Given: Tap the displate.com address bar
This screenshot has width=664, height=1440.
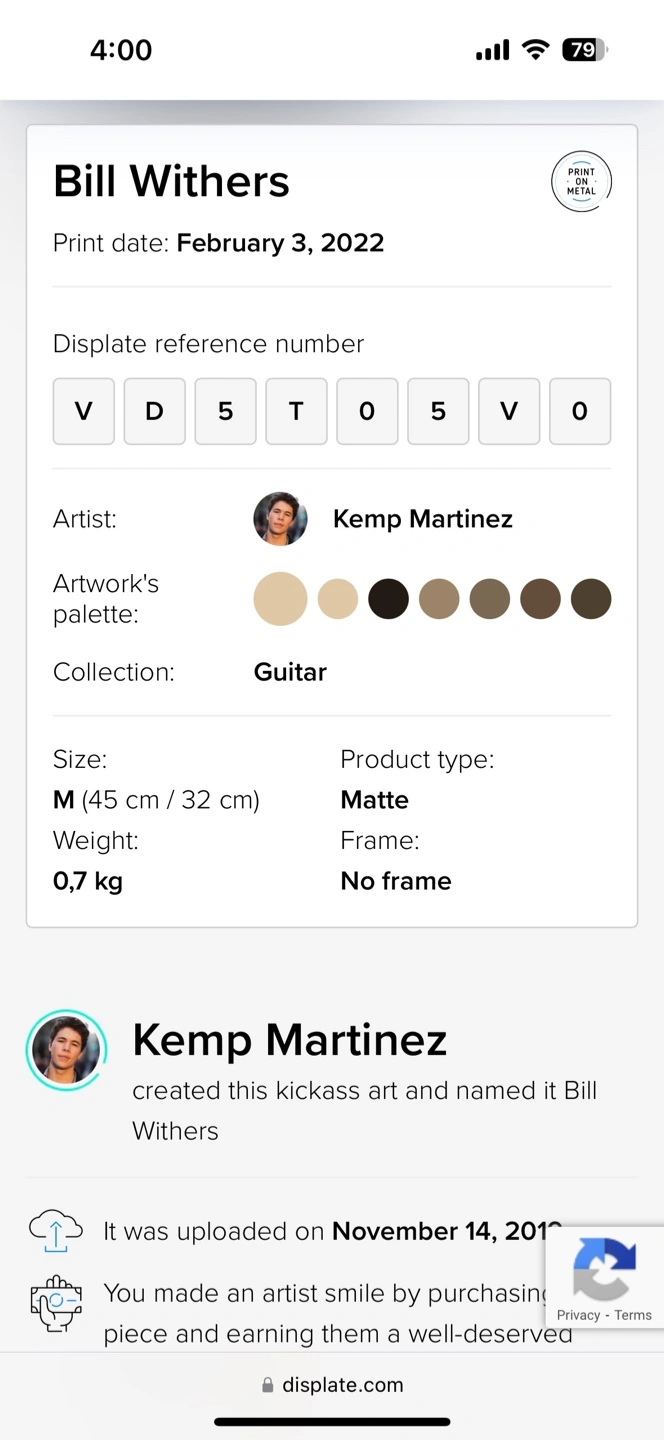Looking at the screenshot, I should point(342,1385).
